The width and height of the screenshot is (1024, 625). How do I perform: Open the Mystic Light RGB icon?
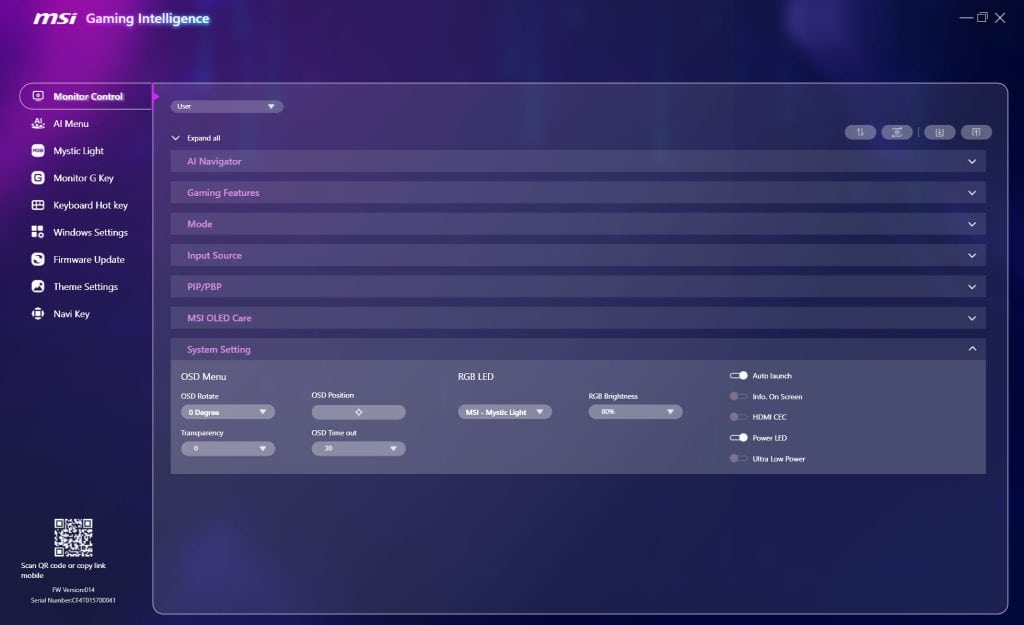pyautogui.click(x=38, y=151)
